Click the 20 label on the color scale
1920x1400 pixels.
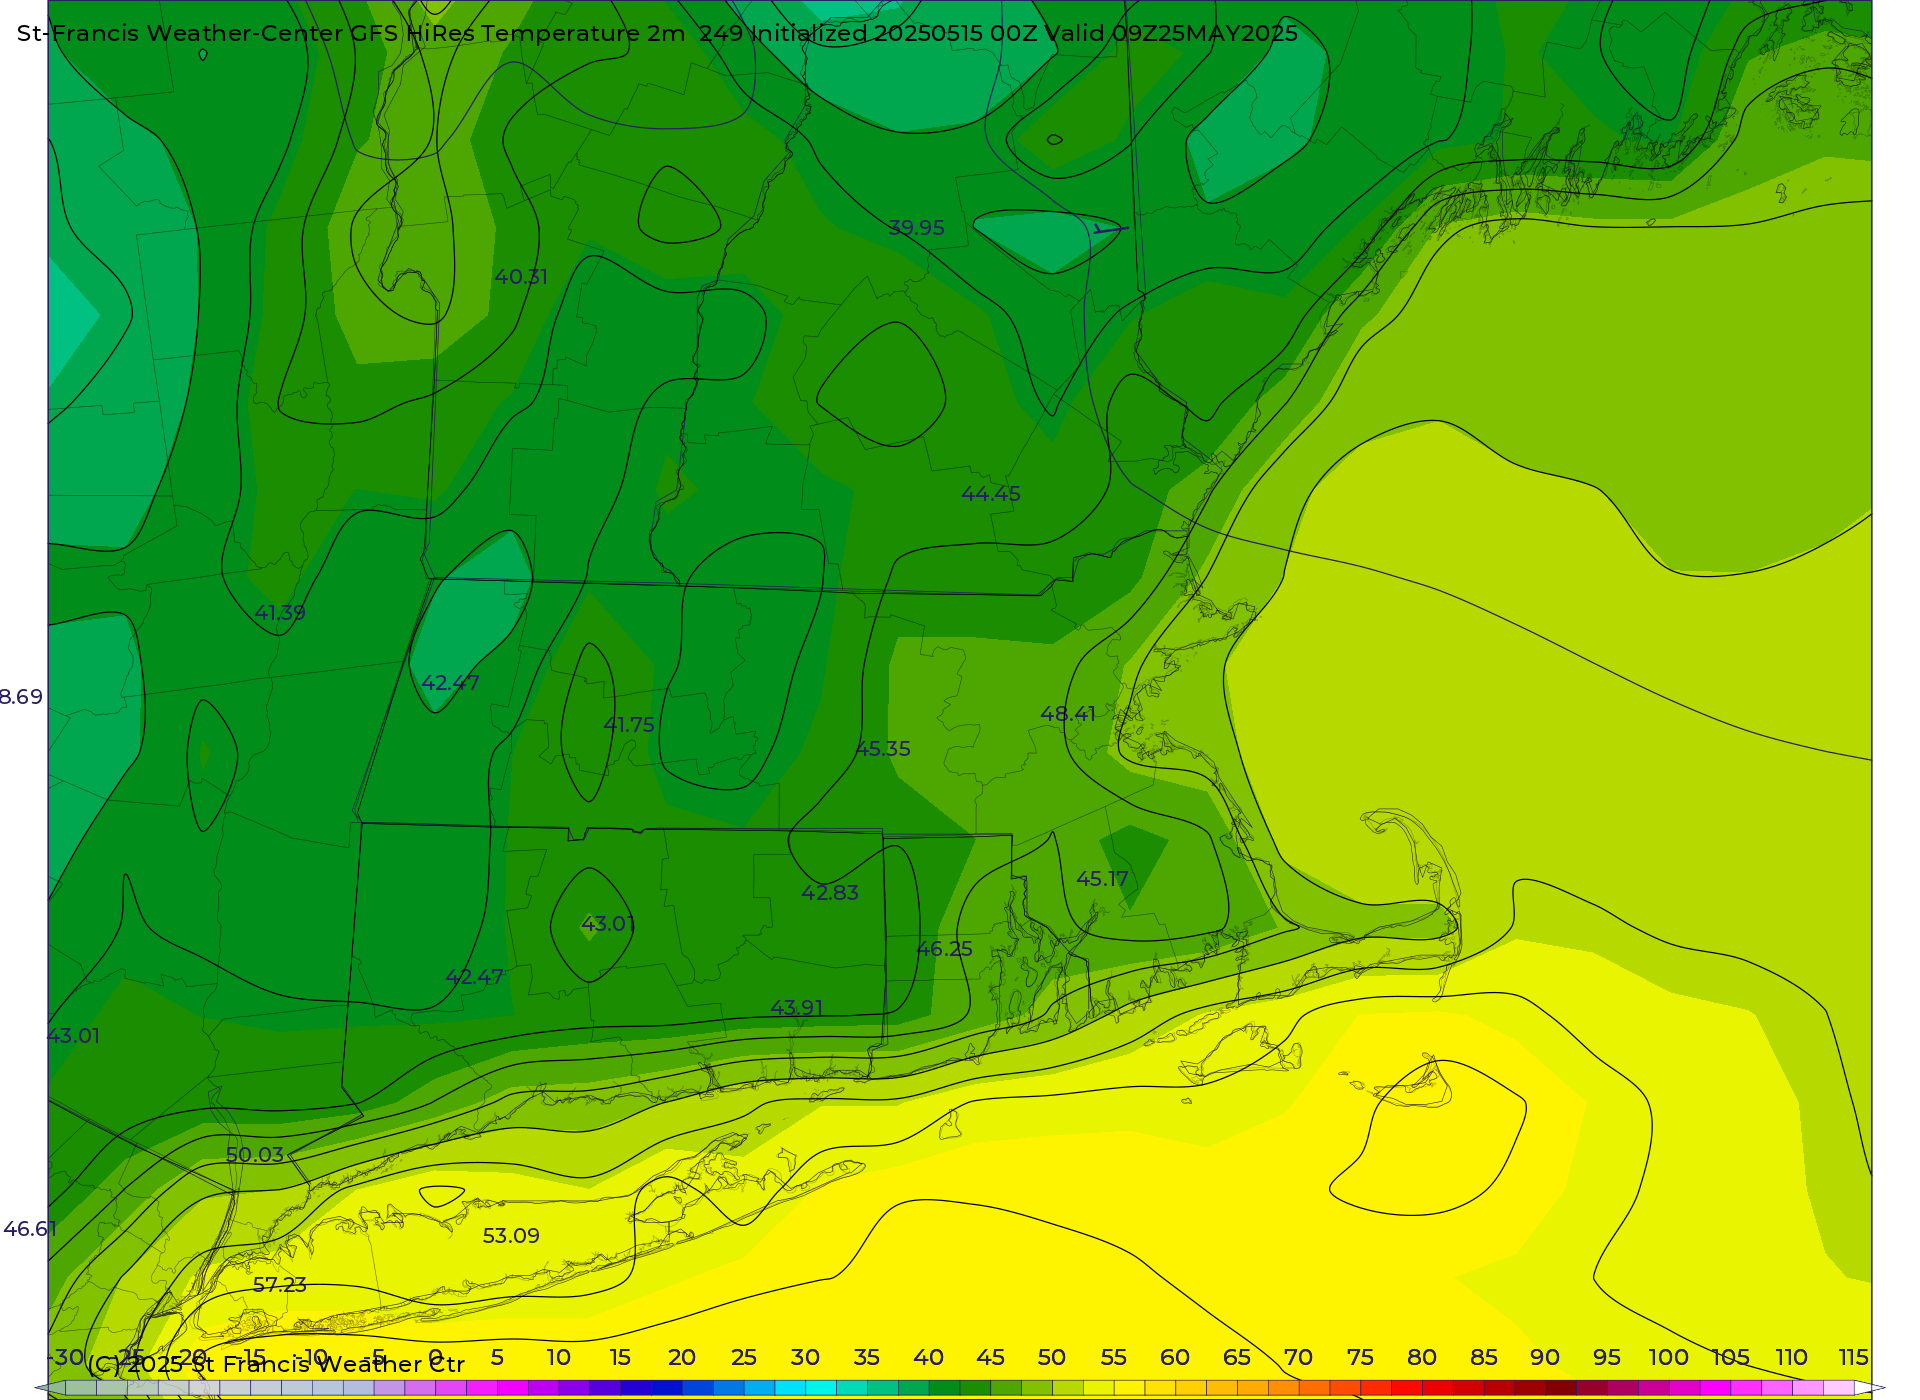682,1357
